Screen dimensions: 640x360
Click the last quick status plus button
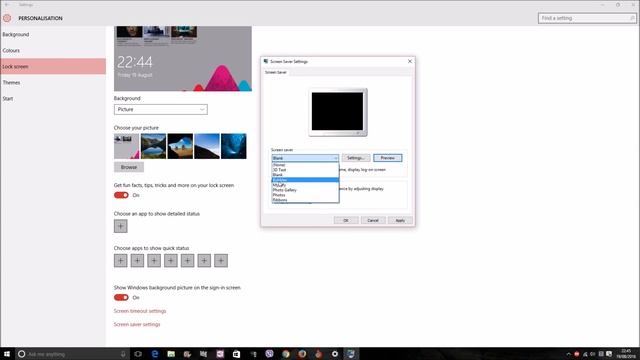click(221, 260)
